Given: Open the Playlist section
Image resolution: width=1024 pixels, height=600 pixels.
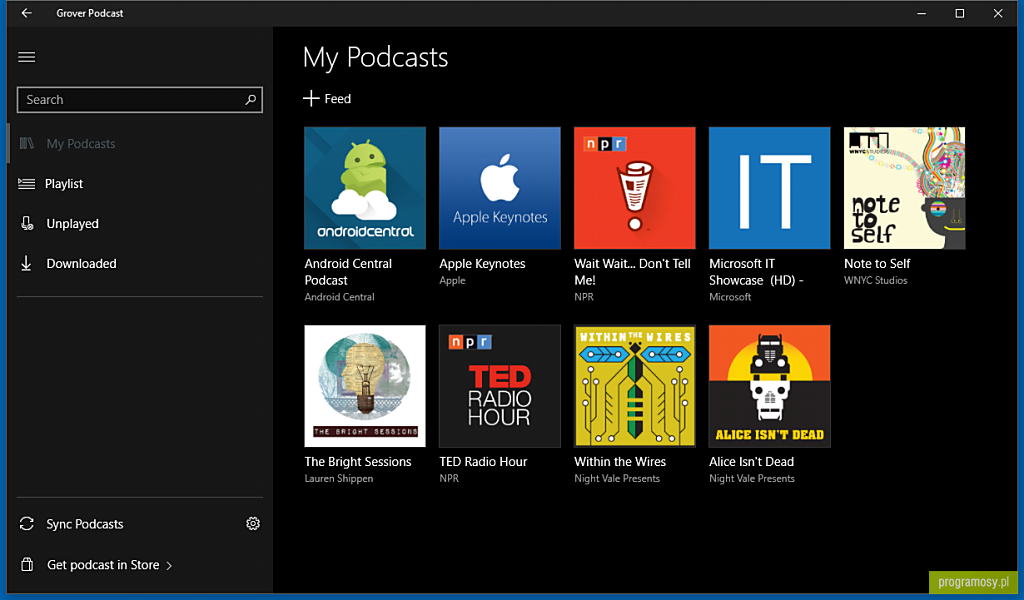Looking at the screenshot, I should tap(140, 183).
